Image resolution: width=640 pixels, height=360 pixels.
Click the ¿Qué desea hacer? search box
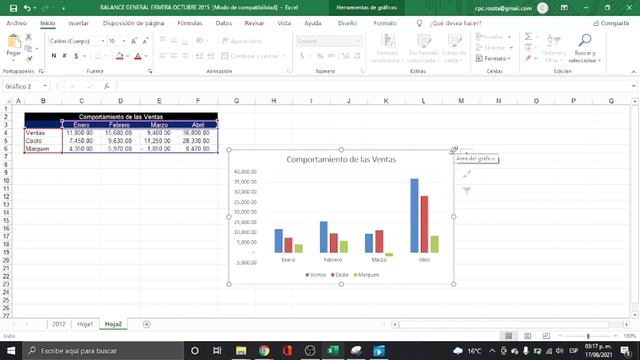[456, 23]
